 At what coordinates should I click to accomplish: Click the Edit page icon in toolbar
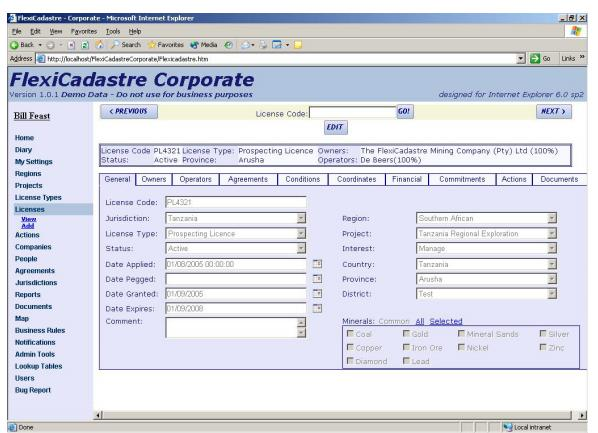(x=277, y=45)
